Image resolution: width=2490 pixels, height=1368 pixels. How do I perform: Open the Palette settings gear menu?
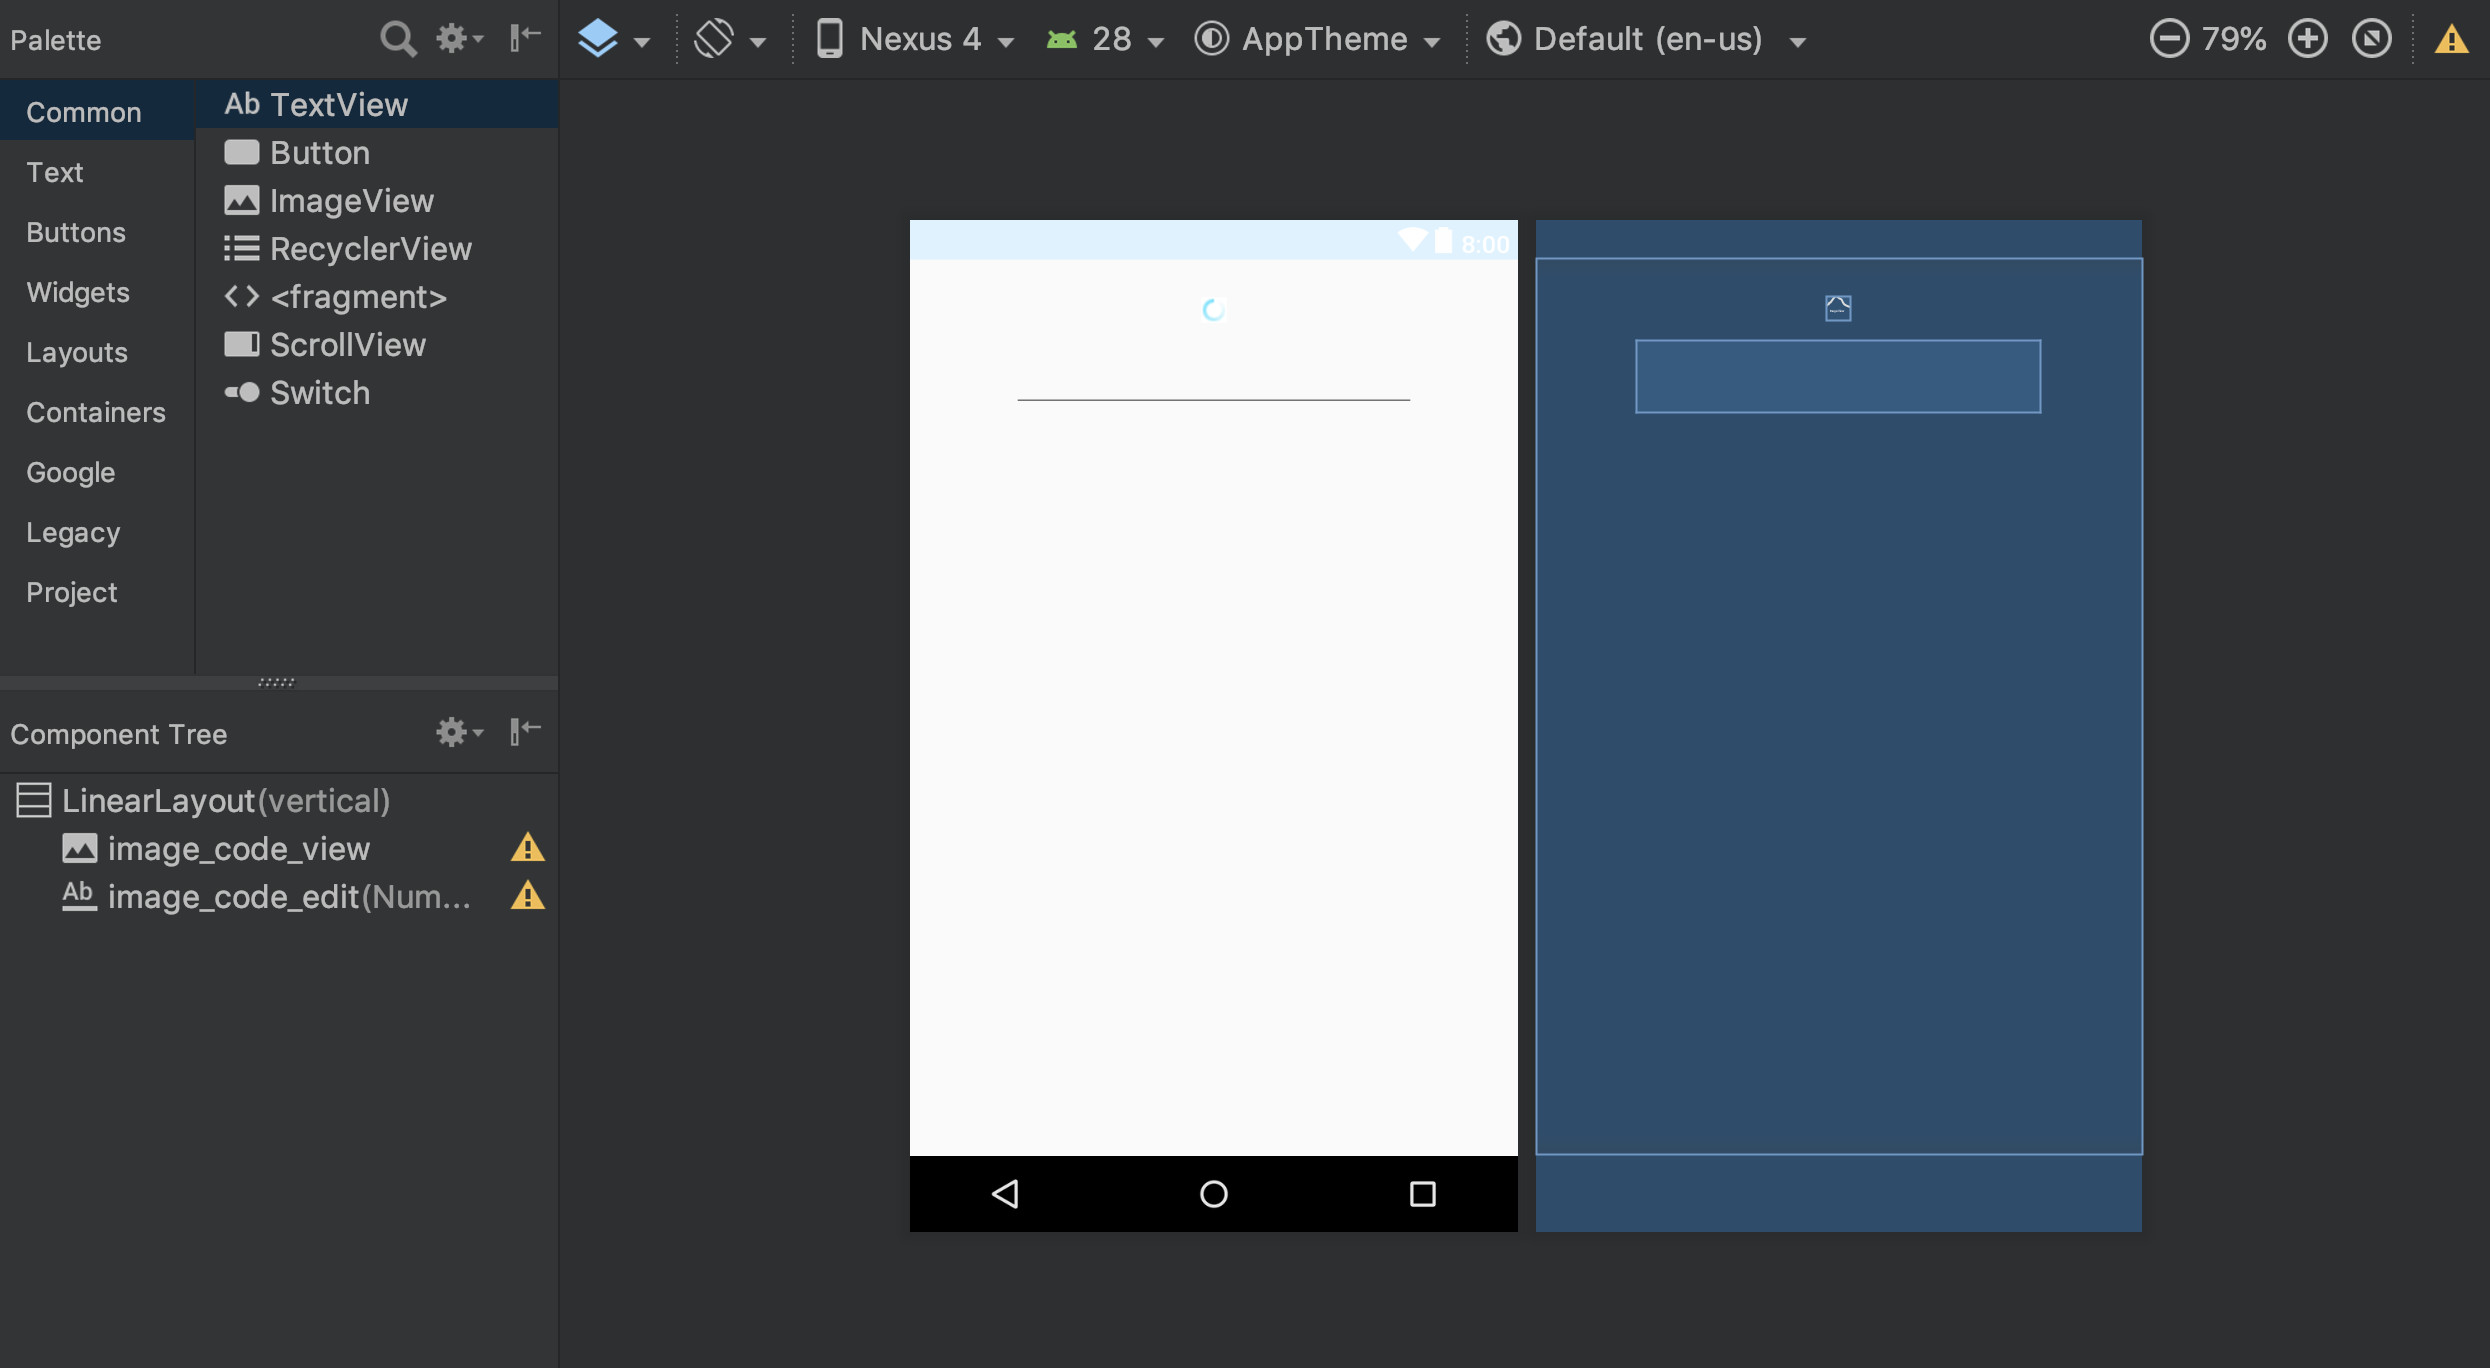[459, 39]
